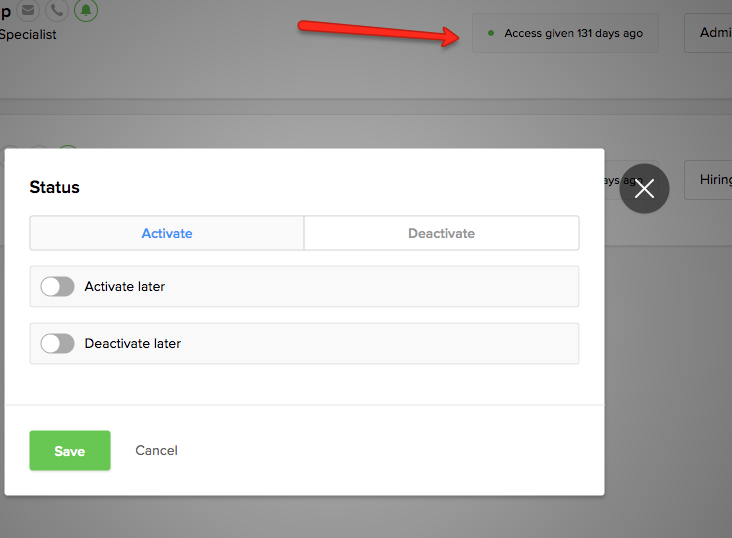
Task: Click the Status dialog heading
Action: pos(54,187)
